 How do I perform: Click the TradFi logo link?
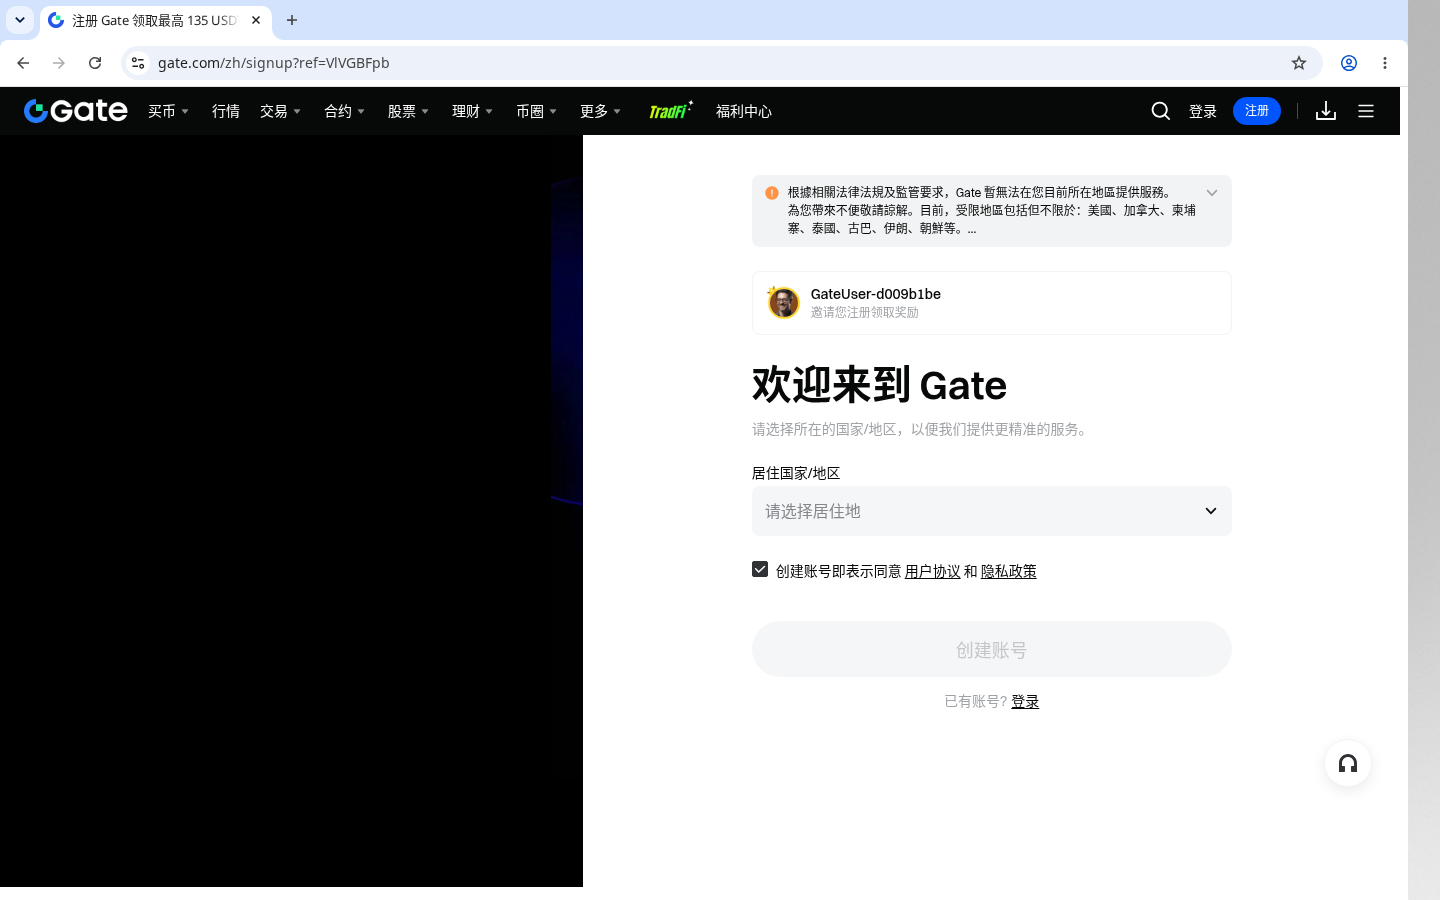[670, 110]
